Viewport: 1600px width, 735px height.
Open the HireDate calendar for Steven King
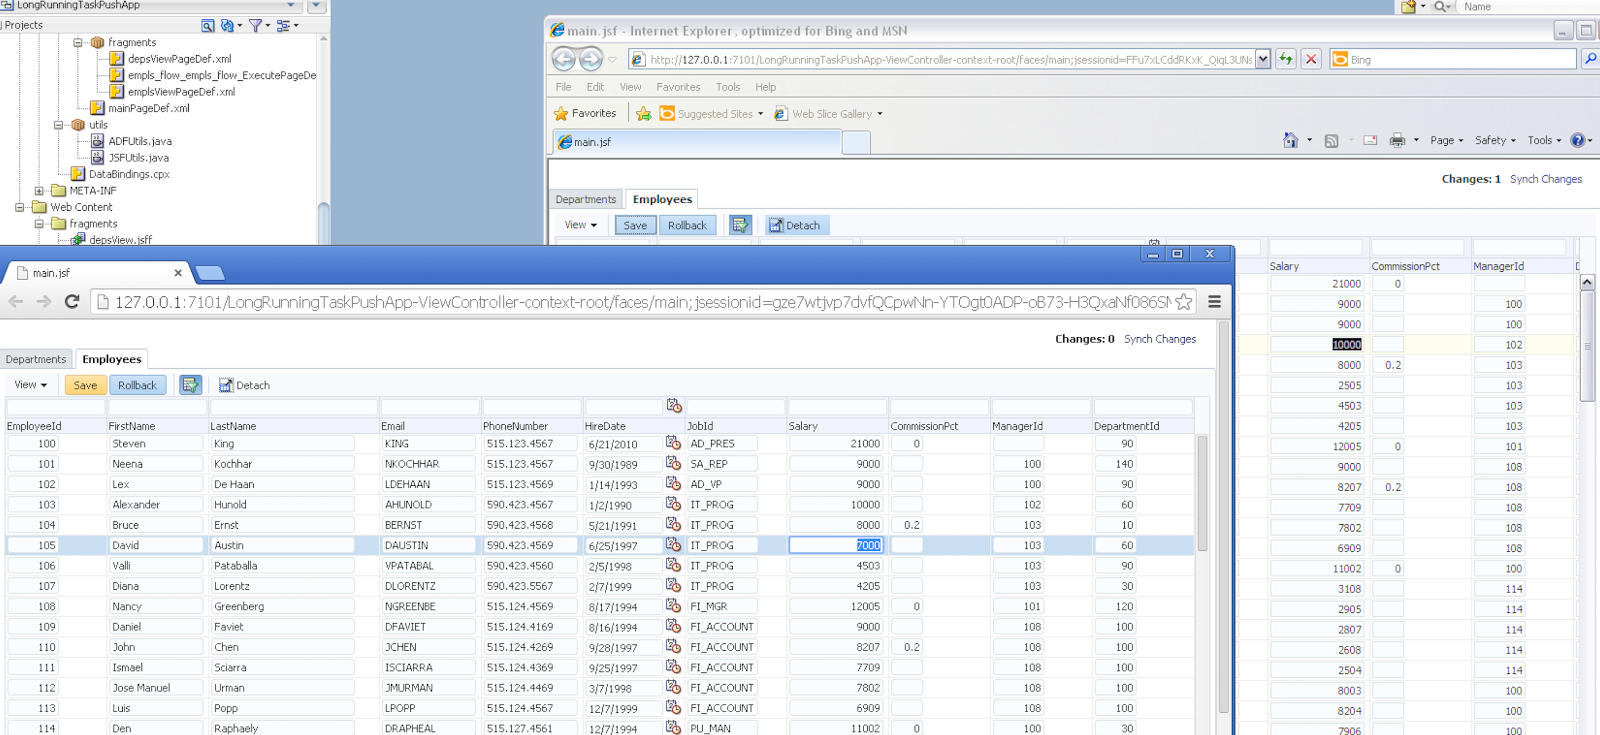[x=673, y=442]
